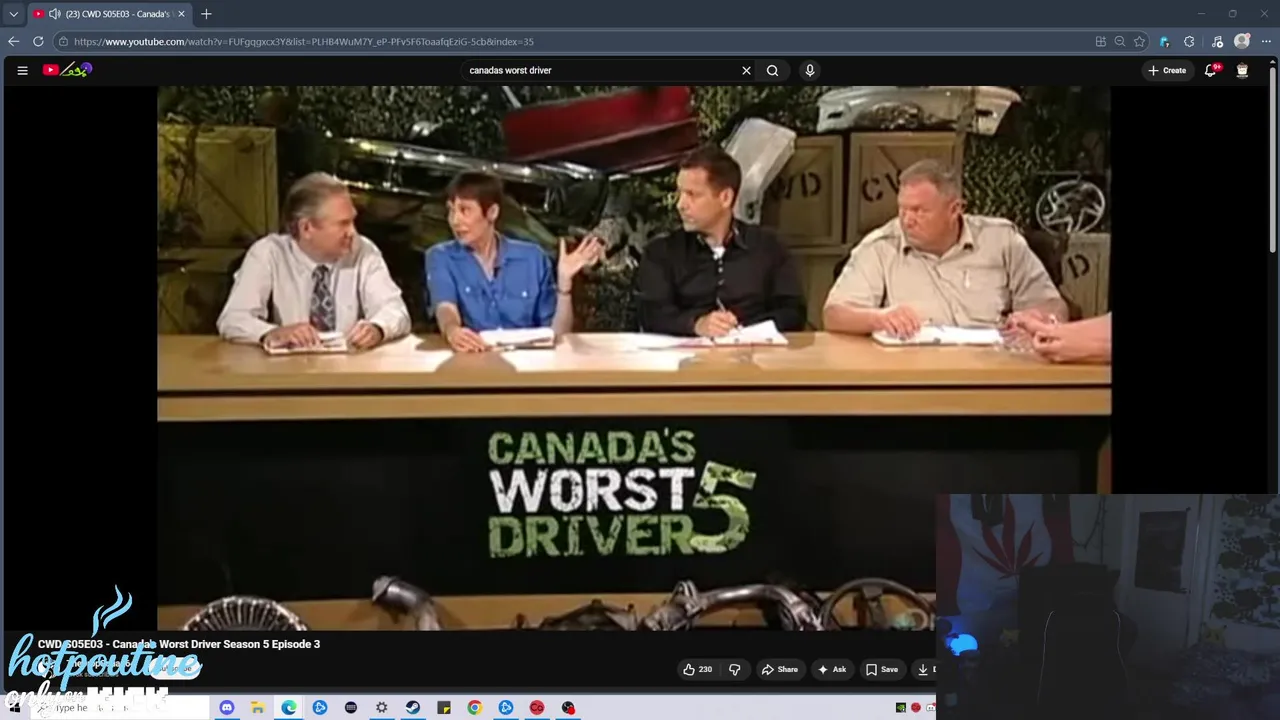Open the YouTube hamburger guide menu

(22, 70)
